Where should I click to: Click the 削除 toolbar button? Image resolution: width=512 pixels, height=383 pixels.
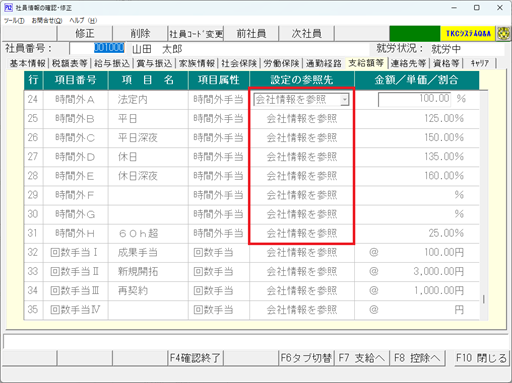pos(140,33)
